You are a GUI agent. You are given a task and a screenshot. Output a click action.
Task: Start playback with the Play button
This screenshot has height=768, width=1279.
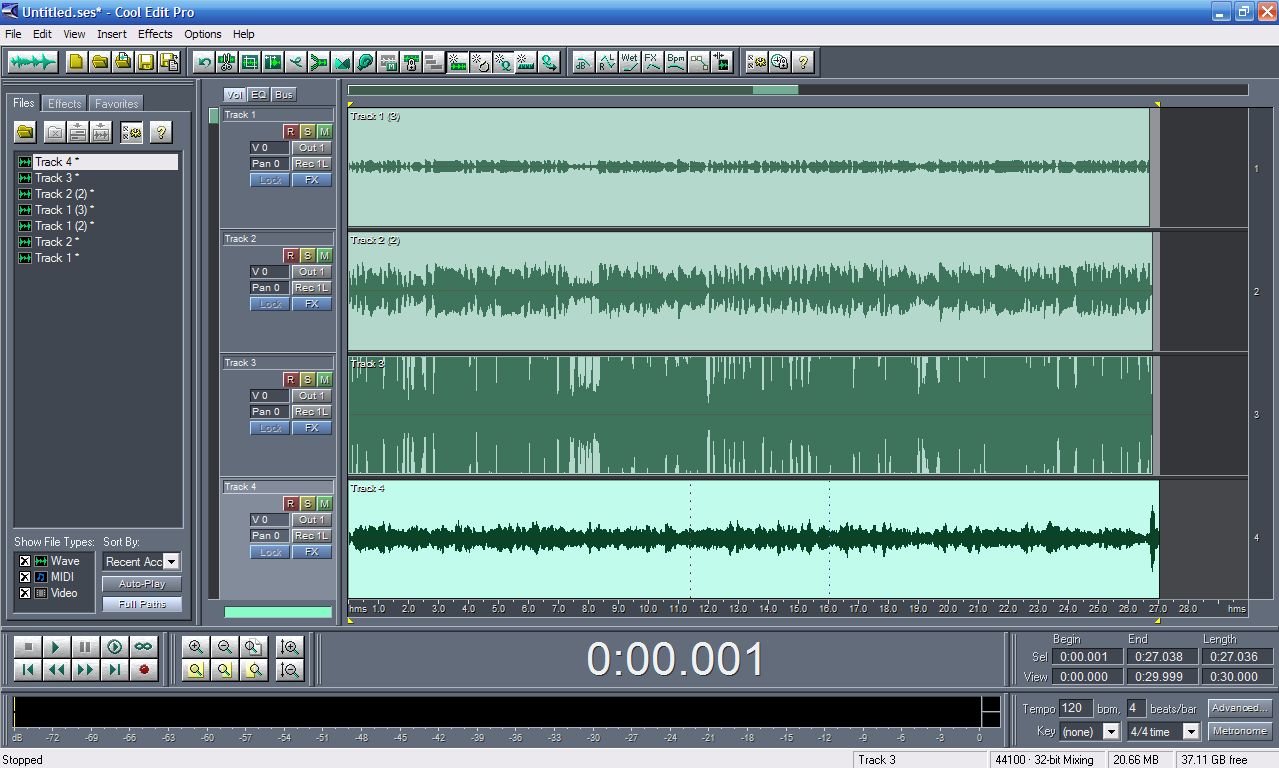(x=56, y=647)
